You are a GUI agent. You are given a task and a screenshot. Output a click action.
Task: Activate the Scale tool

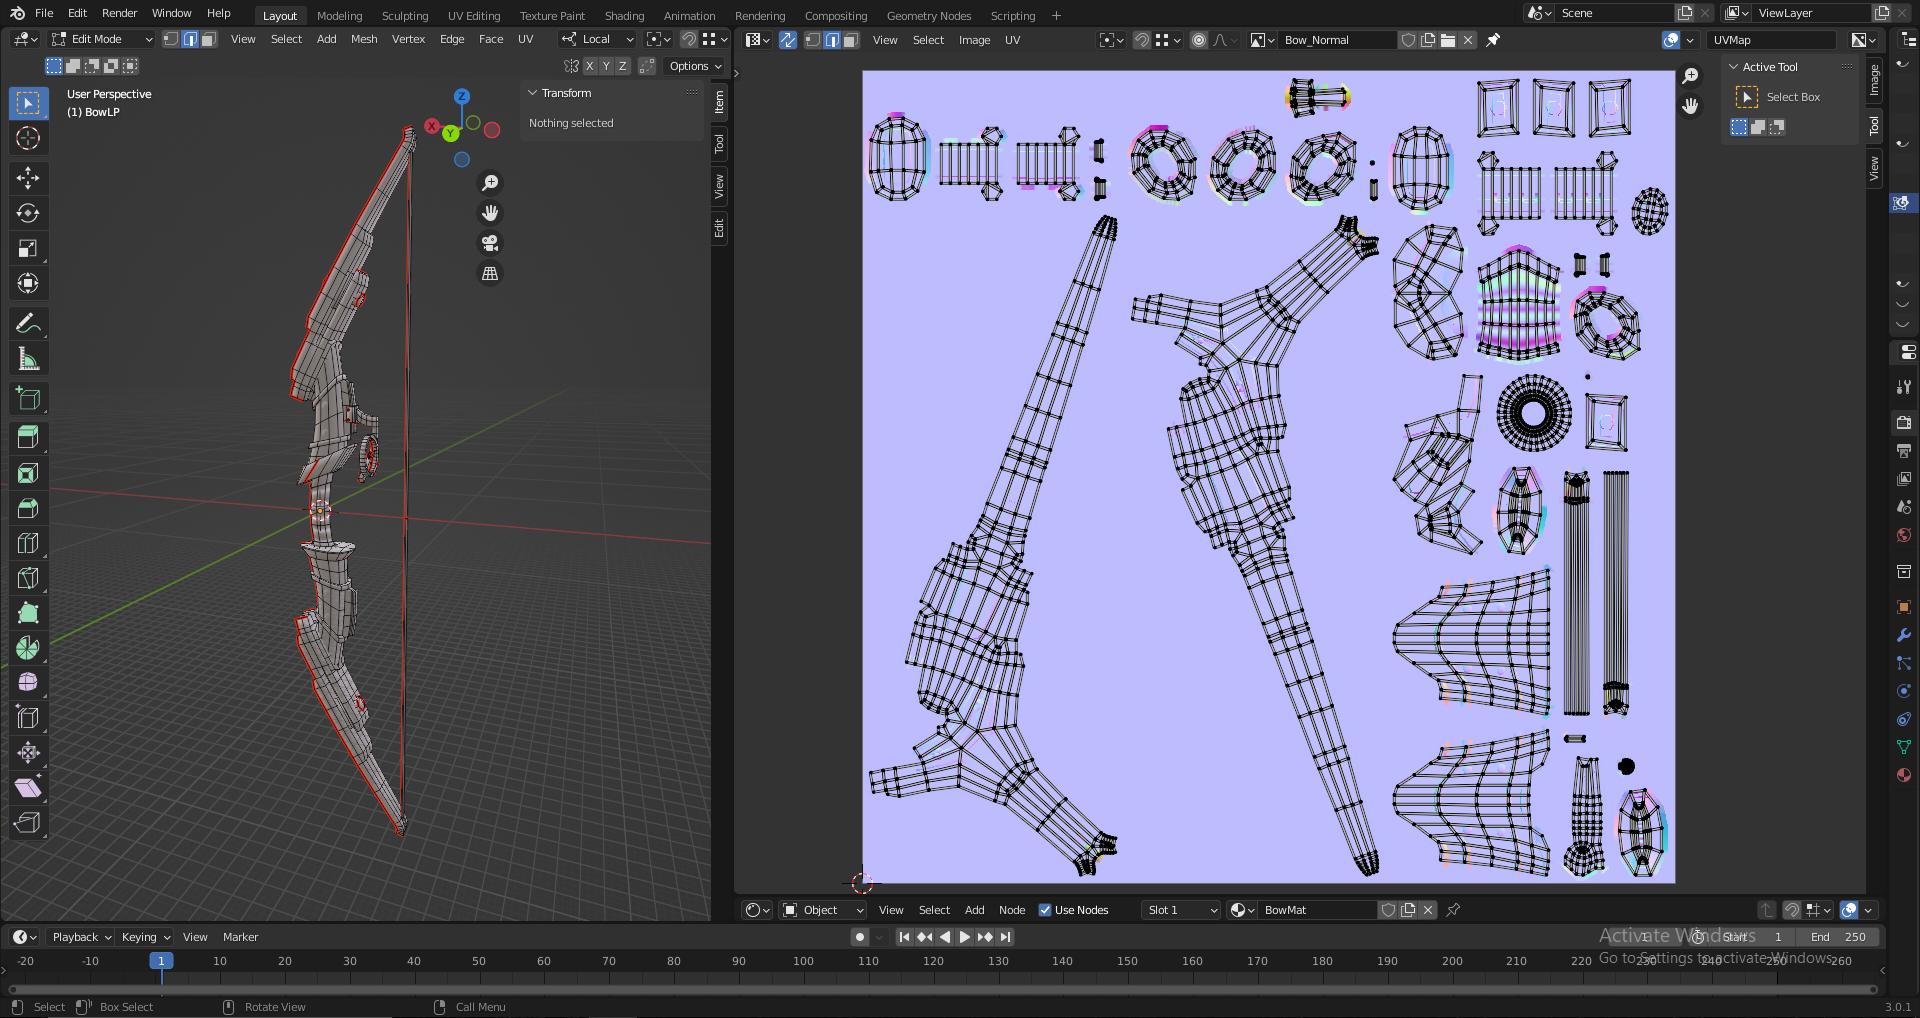tap(28, 248)
